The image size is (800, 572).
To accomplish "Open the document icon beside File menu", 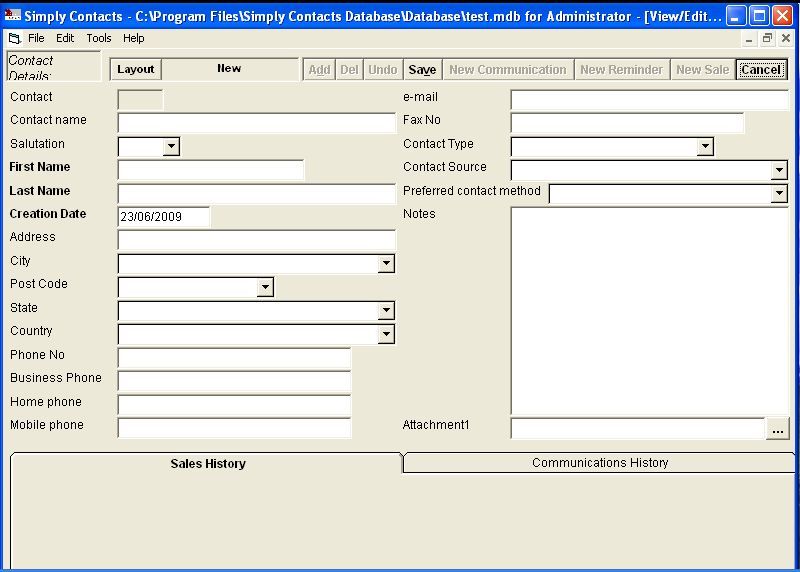I will 14,38.
